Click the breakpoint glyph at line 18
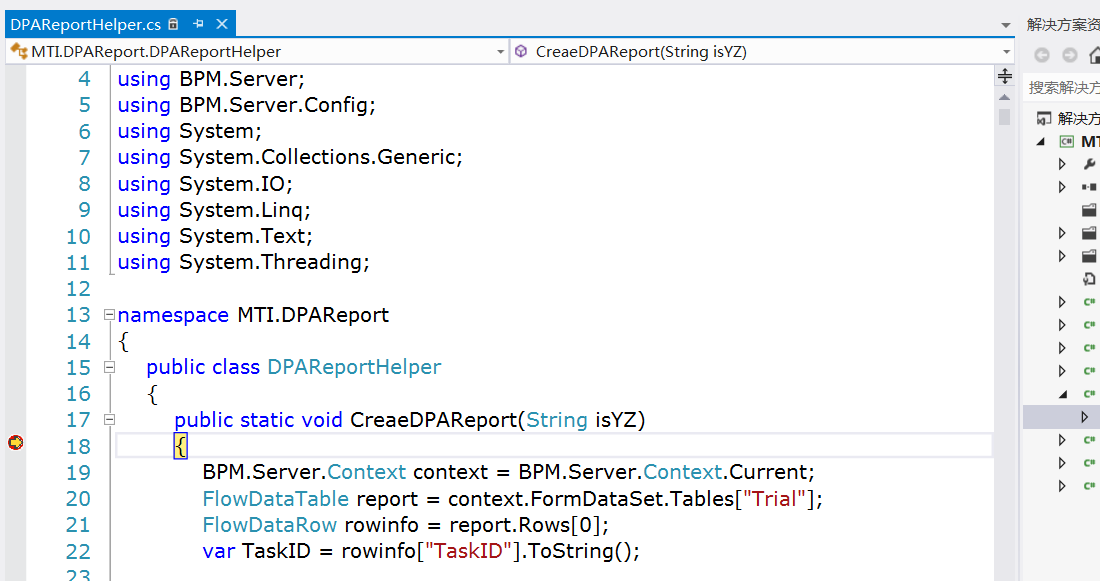 click(15, 443)
